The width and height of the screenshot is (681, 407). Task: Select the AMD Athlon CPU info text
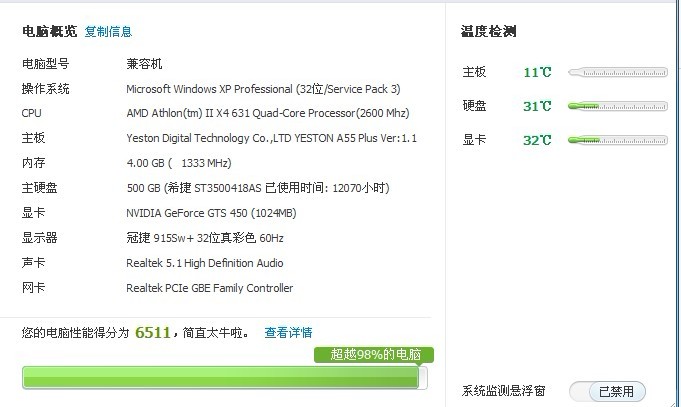click(267, 113)
